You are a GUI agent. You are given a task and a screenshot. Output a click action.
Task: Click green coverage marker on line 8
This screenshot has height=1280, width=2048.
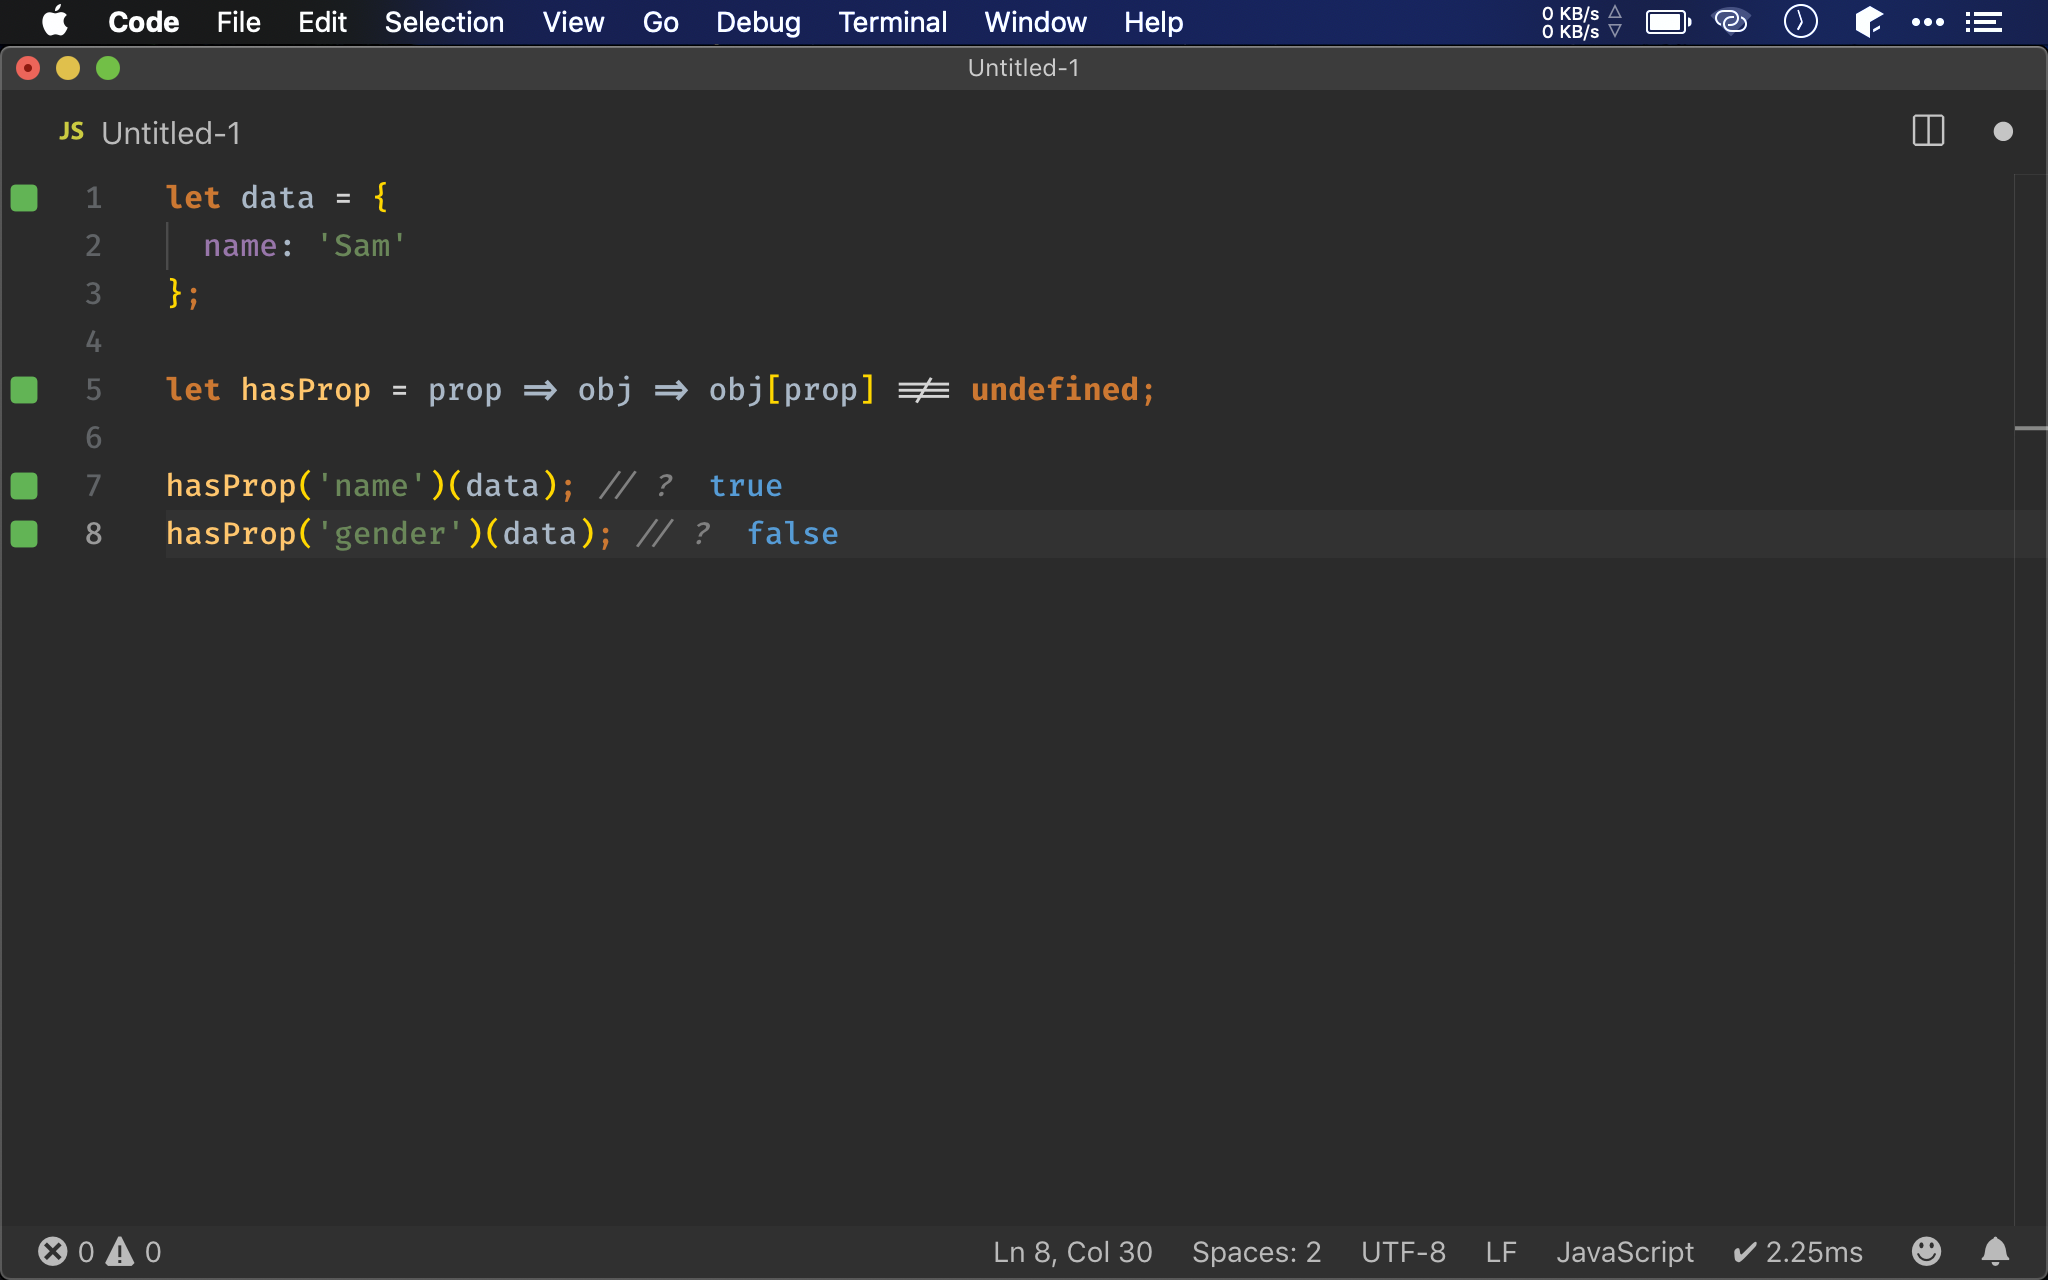pyautogui.click(x=24, y=534)
